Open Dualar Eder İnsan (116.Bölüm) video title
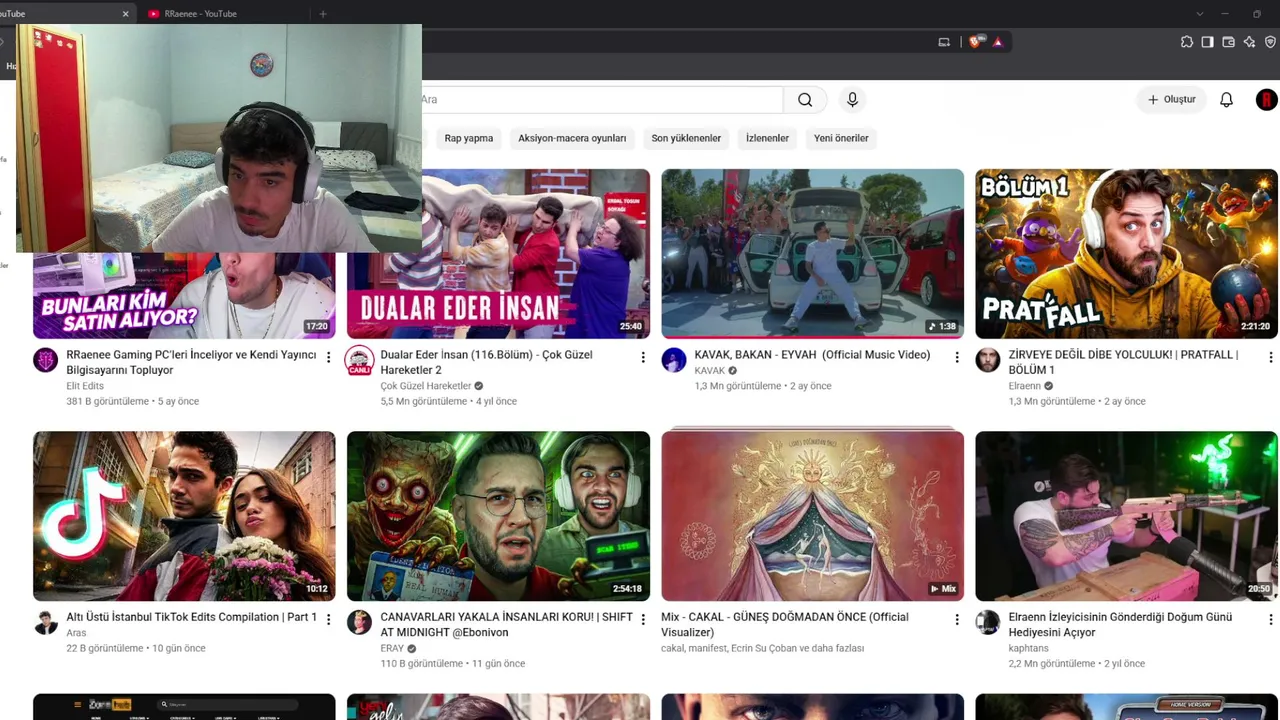 pos(486,362)
